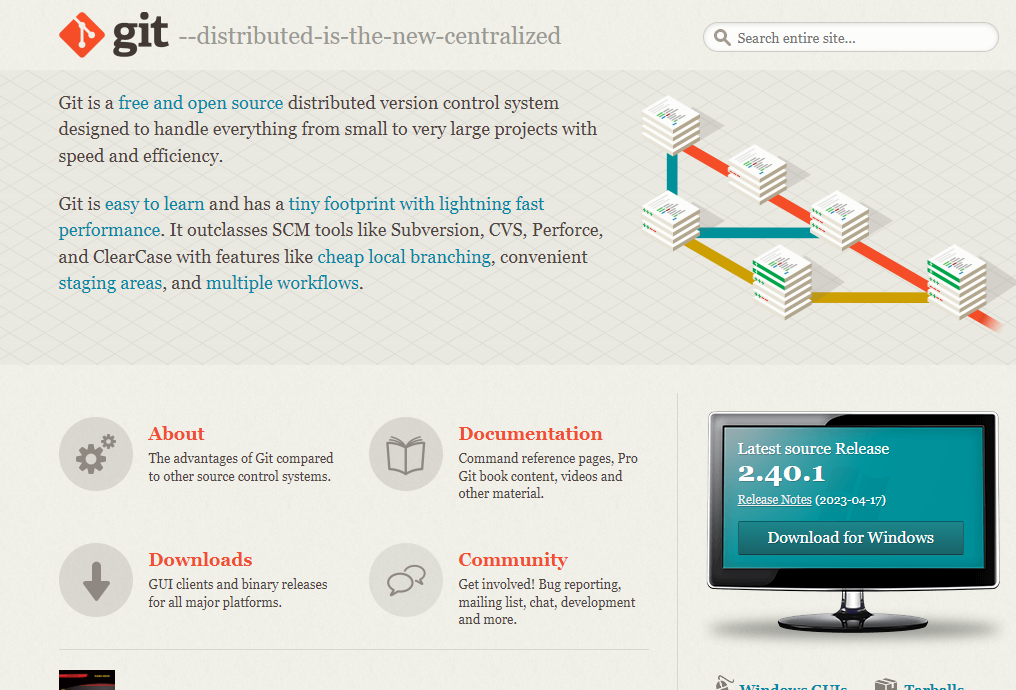Open the free and open source link
This screenshot has height=690, width=1016.
point(201,103)
